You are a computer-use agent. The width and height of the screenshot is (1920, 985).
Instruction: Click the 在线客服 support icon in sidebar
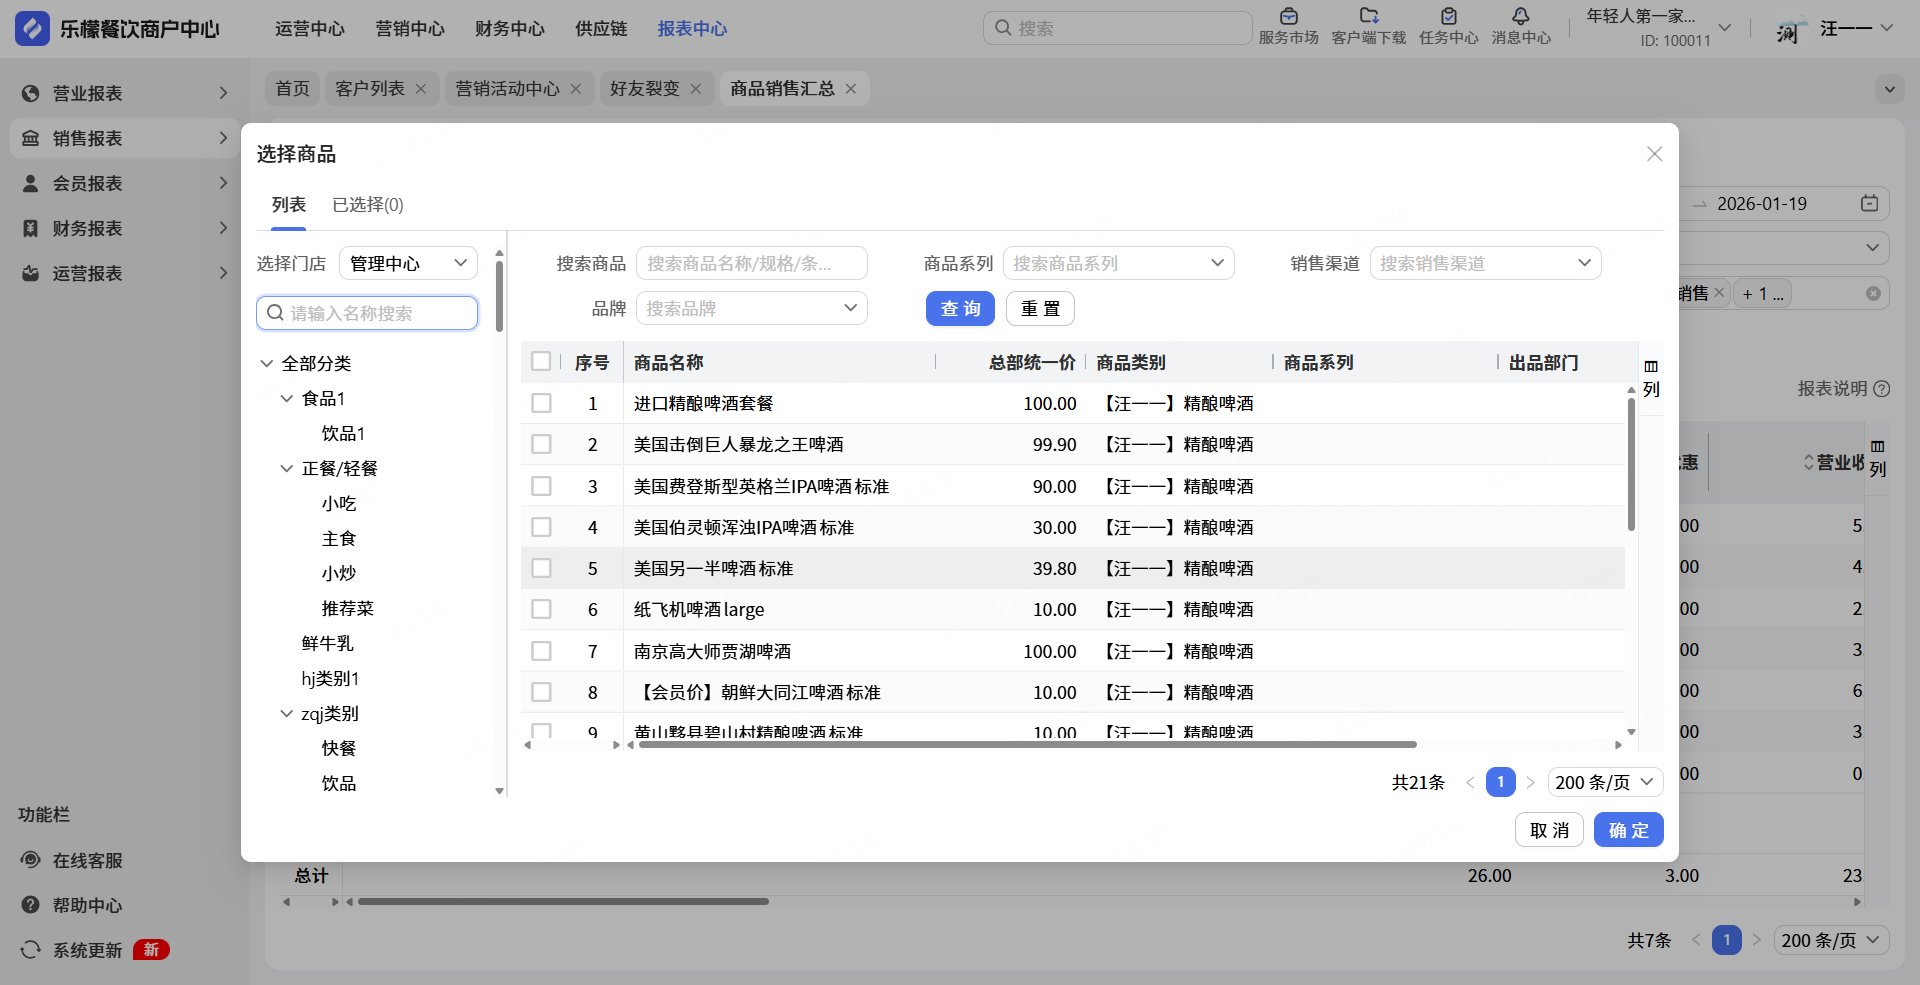pos(31,860)
